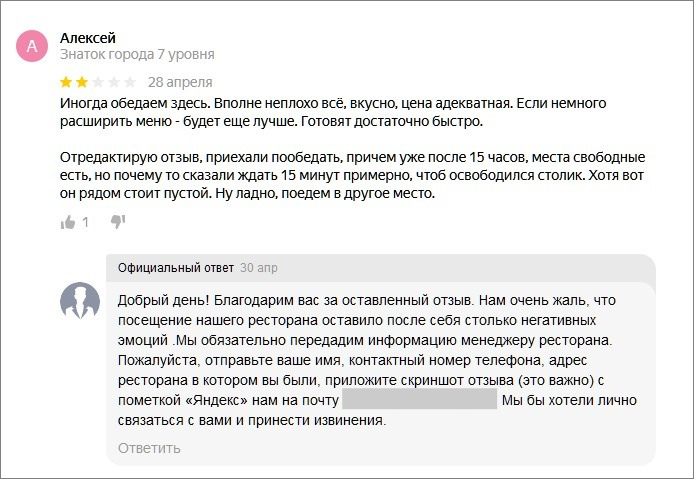Click the Официальный ответ header label
Image resolution: width=694 pixels, height=479 pixels.
(176, 268)
